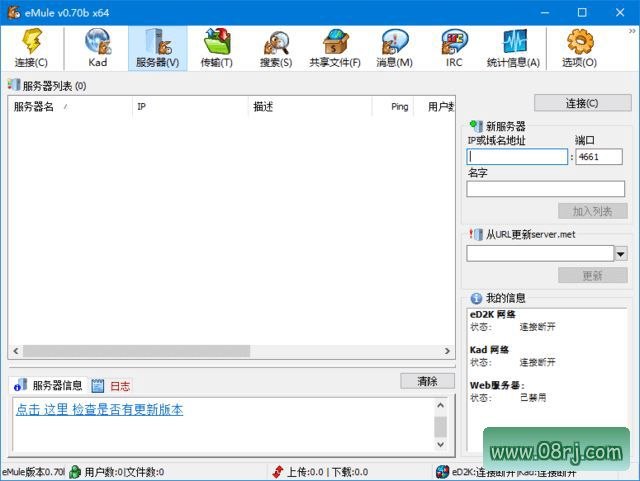Screen dimensions: 640x481
Task: Expand the toolbar overflow chevron
Action: (632, 31)
